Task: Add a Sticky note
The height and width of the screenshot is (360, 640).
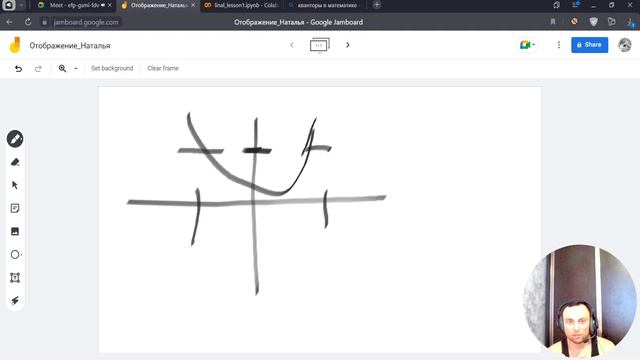Action: tap(15, 209)
